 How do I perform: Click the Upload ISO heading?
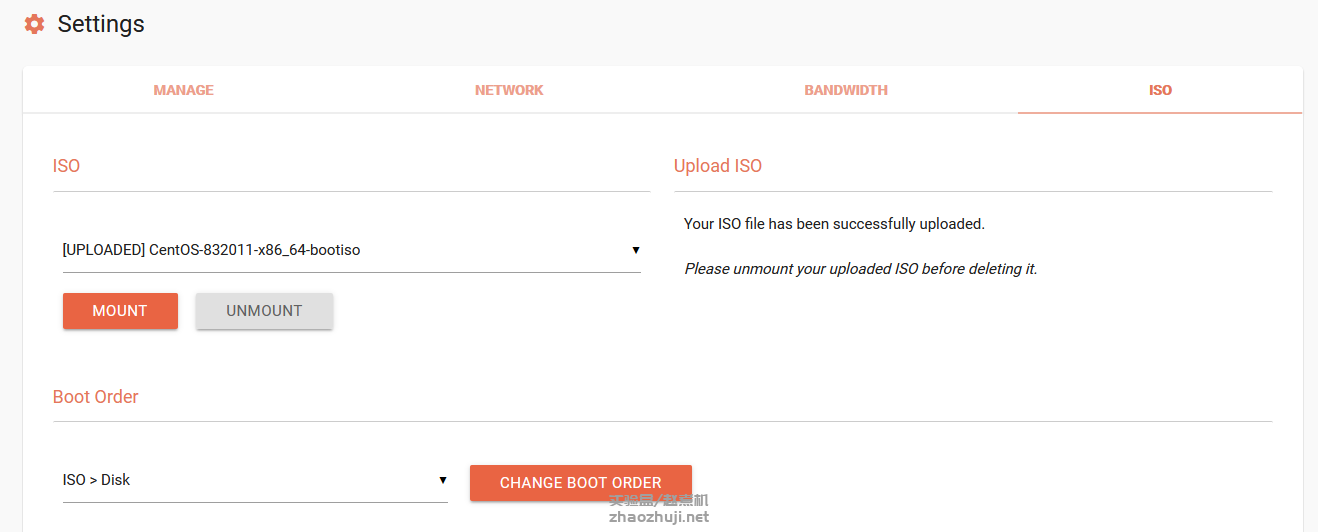(718, 166)
